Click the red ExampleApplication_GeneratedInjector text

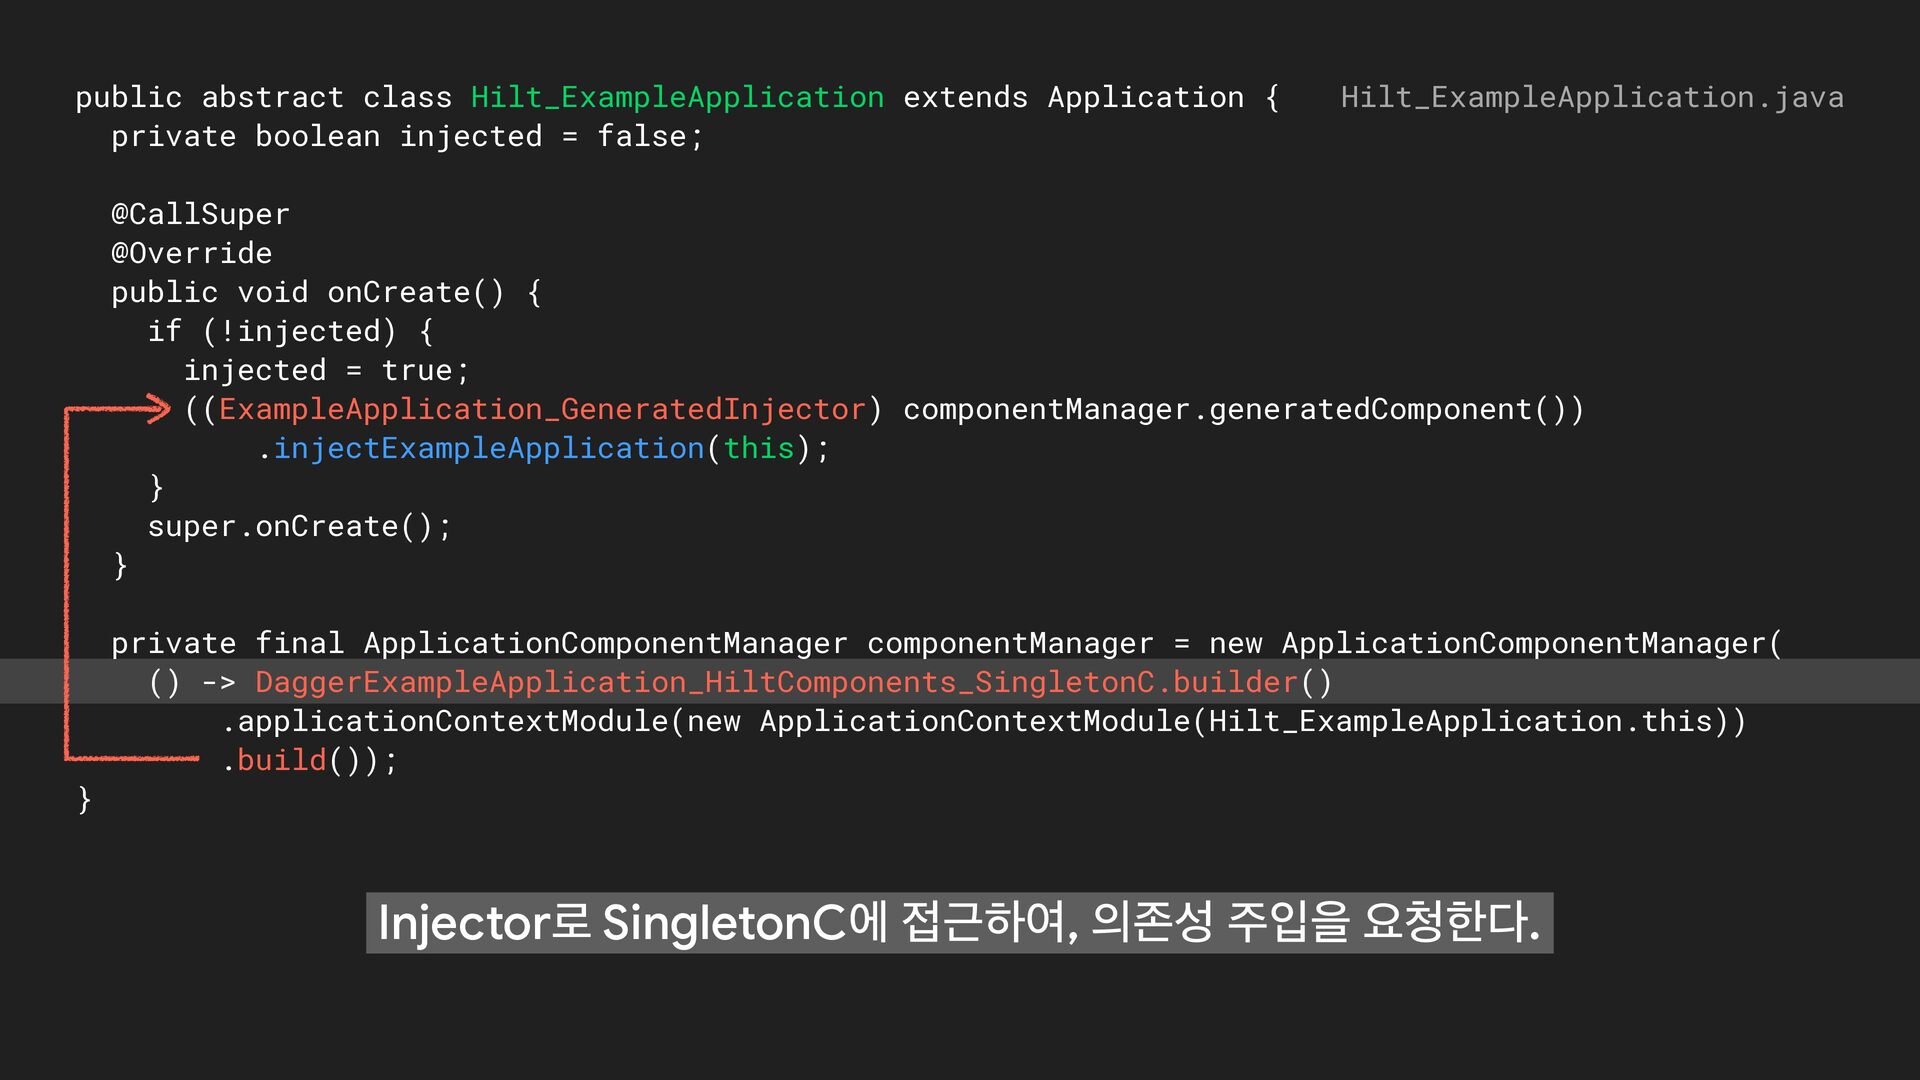[x=541, y=409]
